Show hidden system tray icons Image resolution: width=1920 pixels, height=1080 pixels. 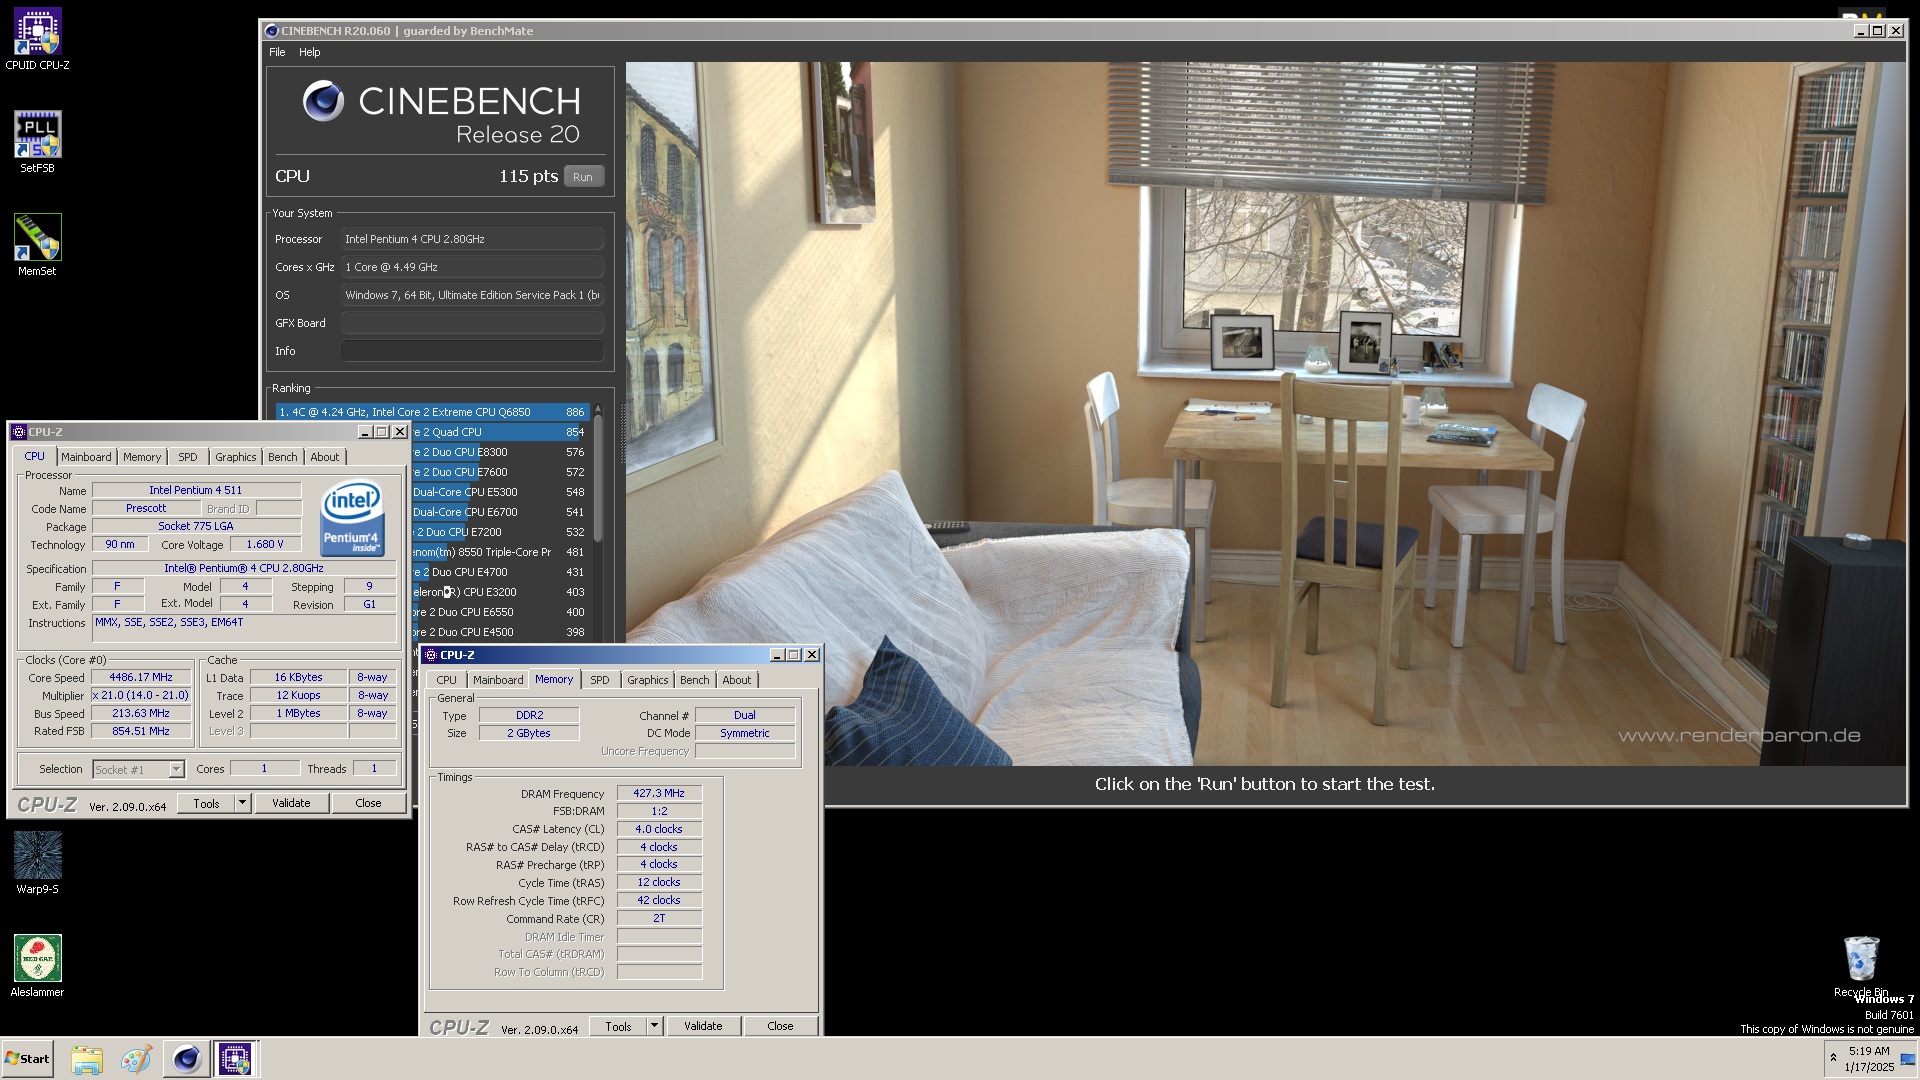click(1833, 1058)
